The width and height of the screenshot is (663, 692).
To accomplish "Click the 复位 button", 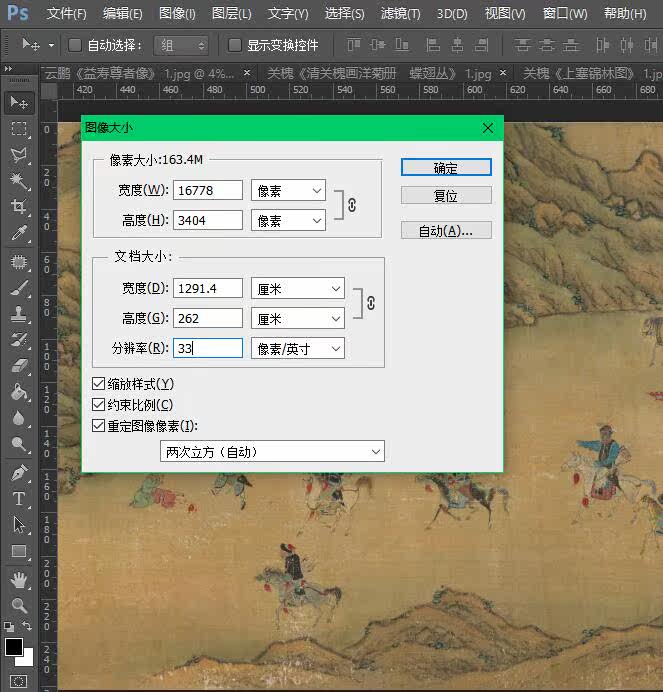I will tap(446, 195).
